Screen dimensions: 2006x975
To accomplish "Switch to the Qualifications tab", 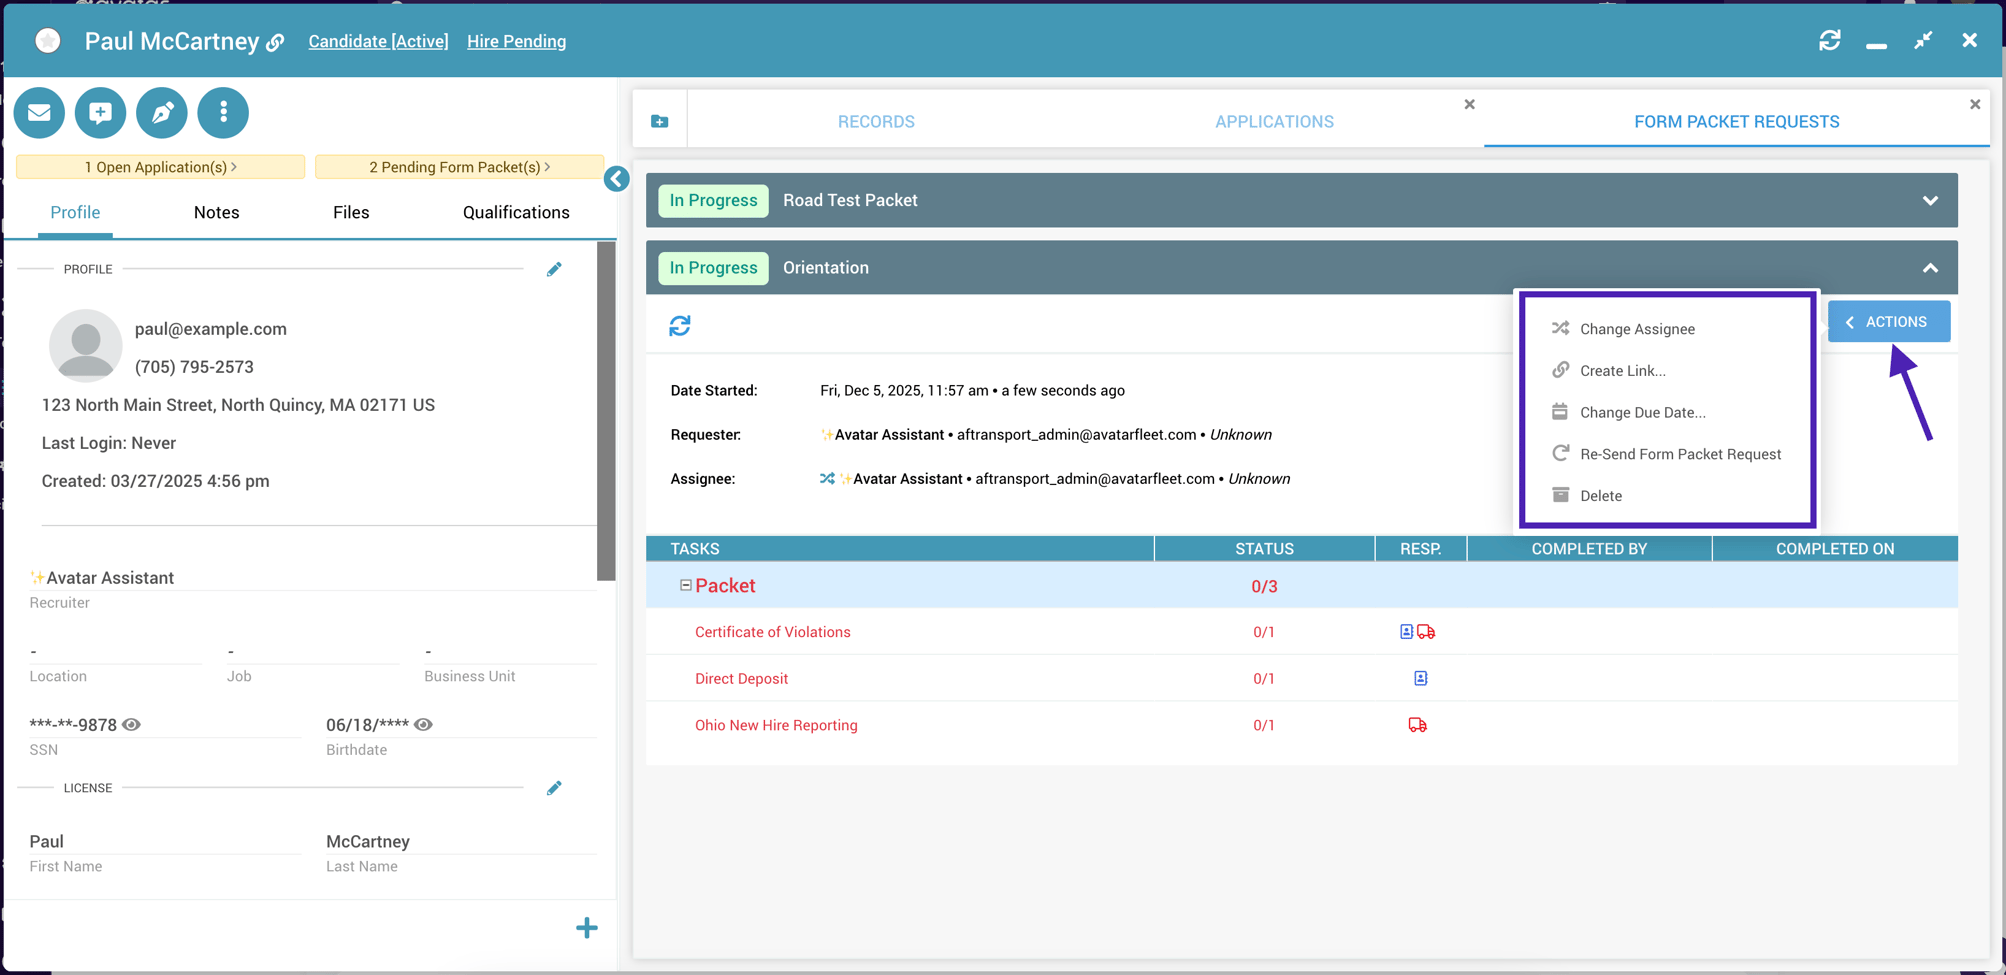I will [516, 212].
